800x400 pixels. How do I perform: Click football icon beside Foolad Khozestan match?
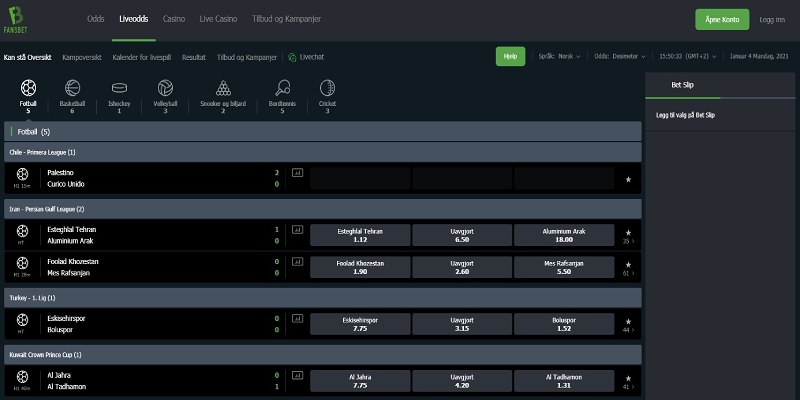click(22, 263)
